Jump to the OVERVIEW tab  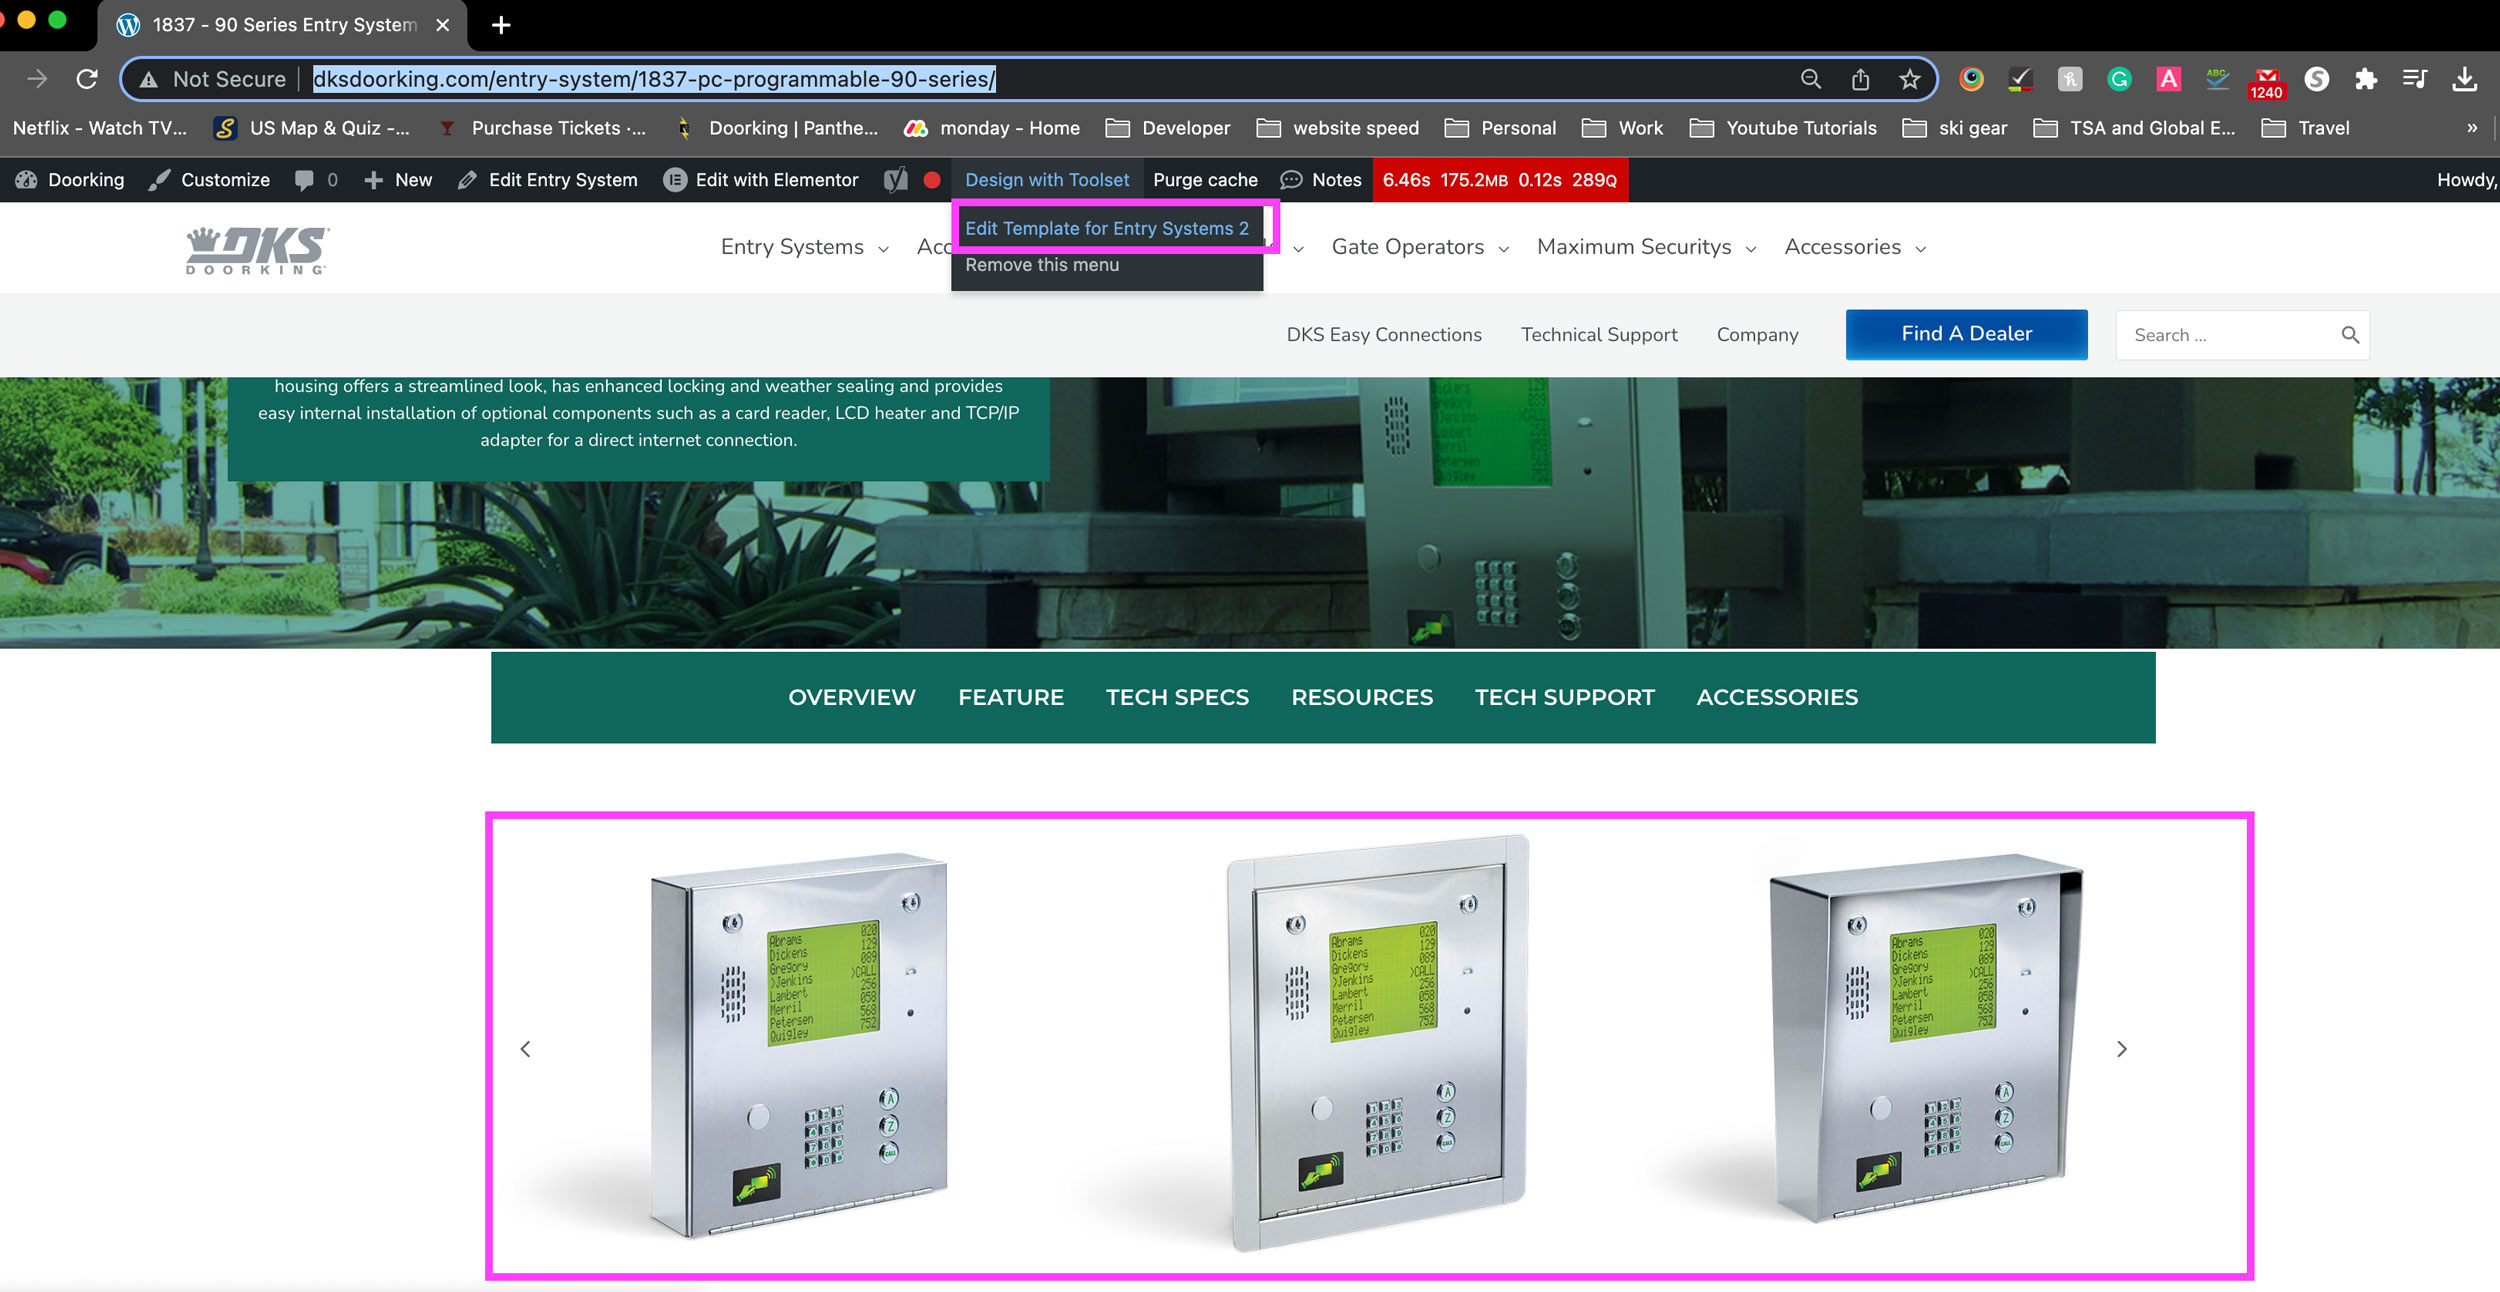point(852,698)
